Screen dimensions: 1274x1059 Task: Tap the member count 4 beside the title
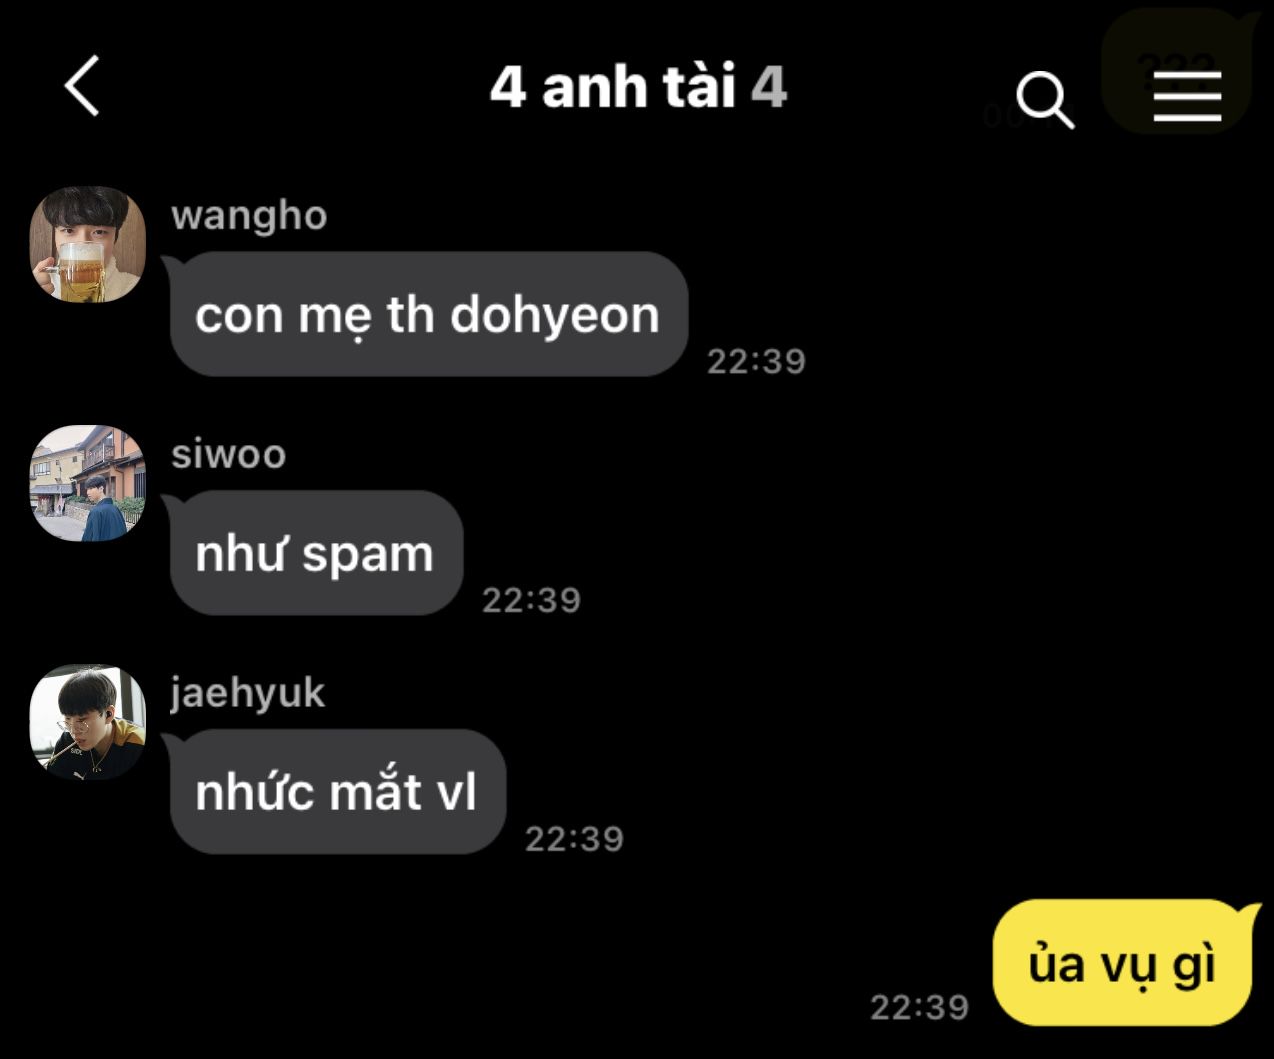click(x=769, y=86)
